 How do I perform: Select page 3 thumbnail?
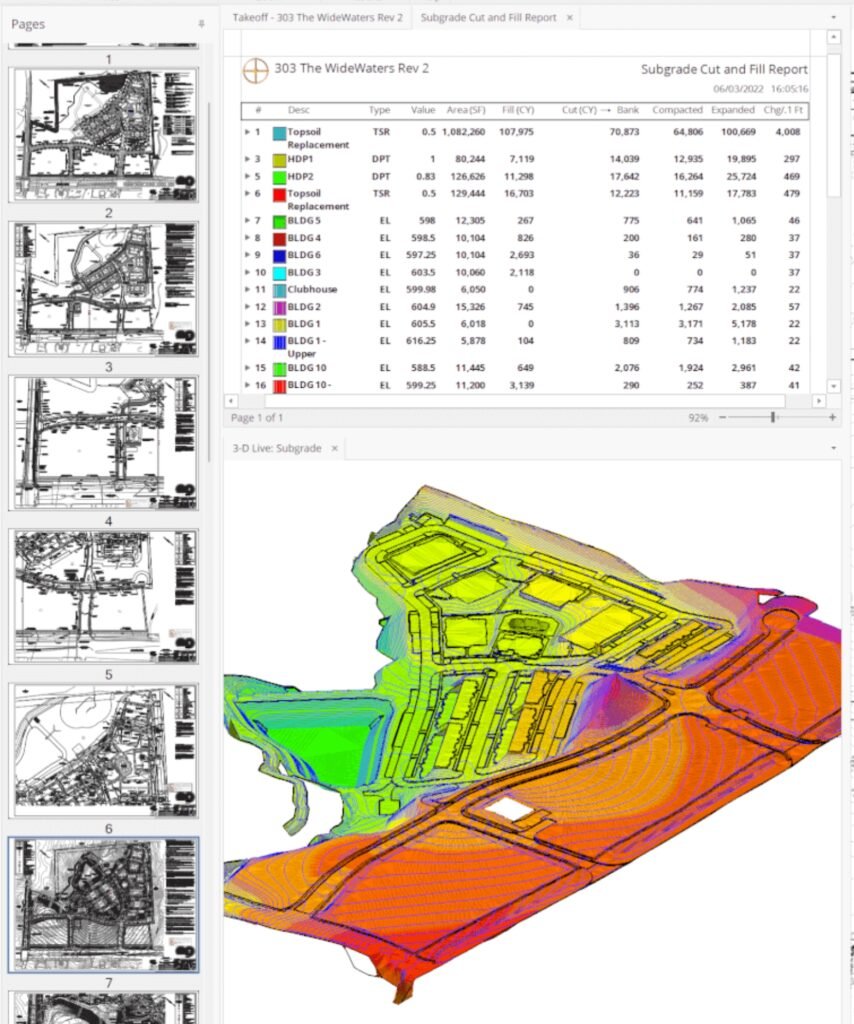[x=104, y=443]
